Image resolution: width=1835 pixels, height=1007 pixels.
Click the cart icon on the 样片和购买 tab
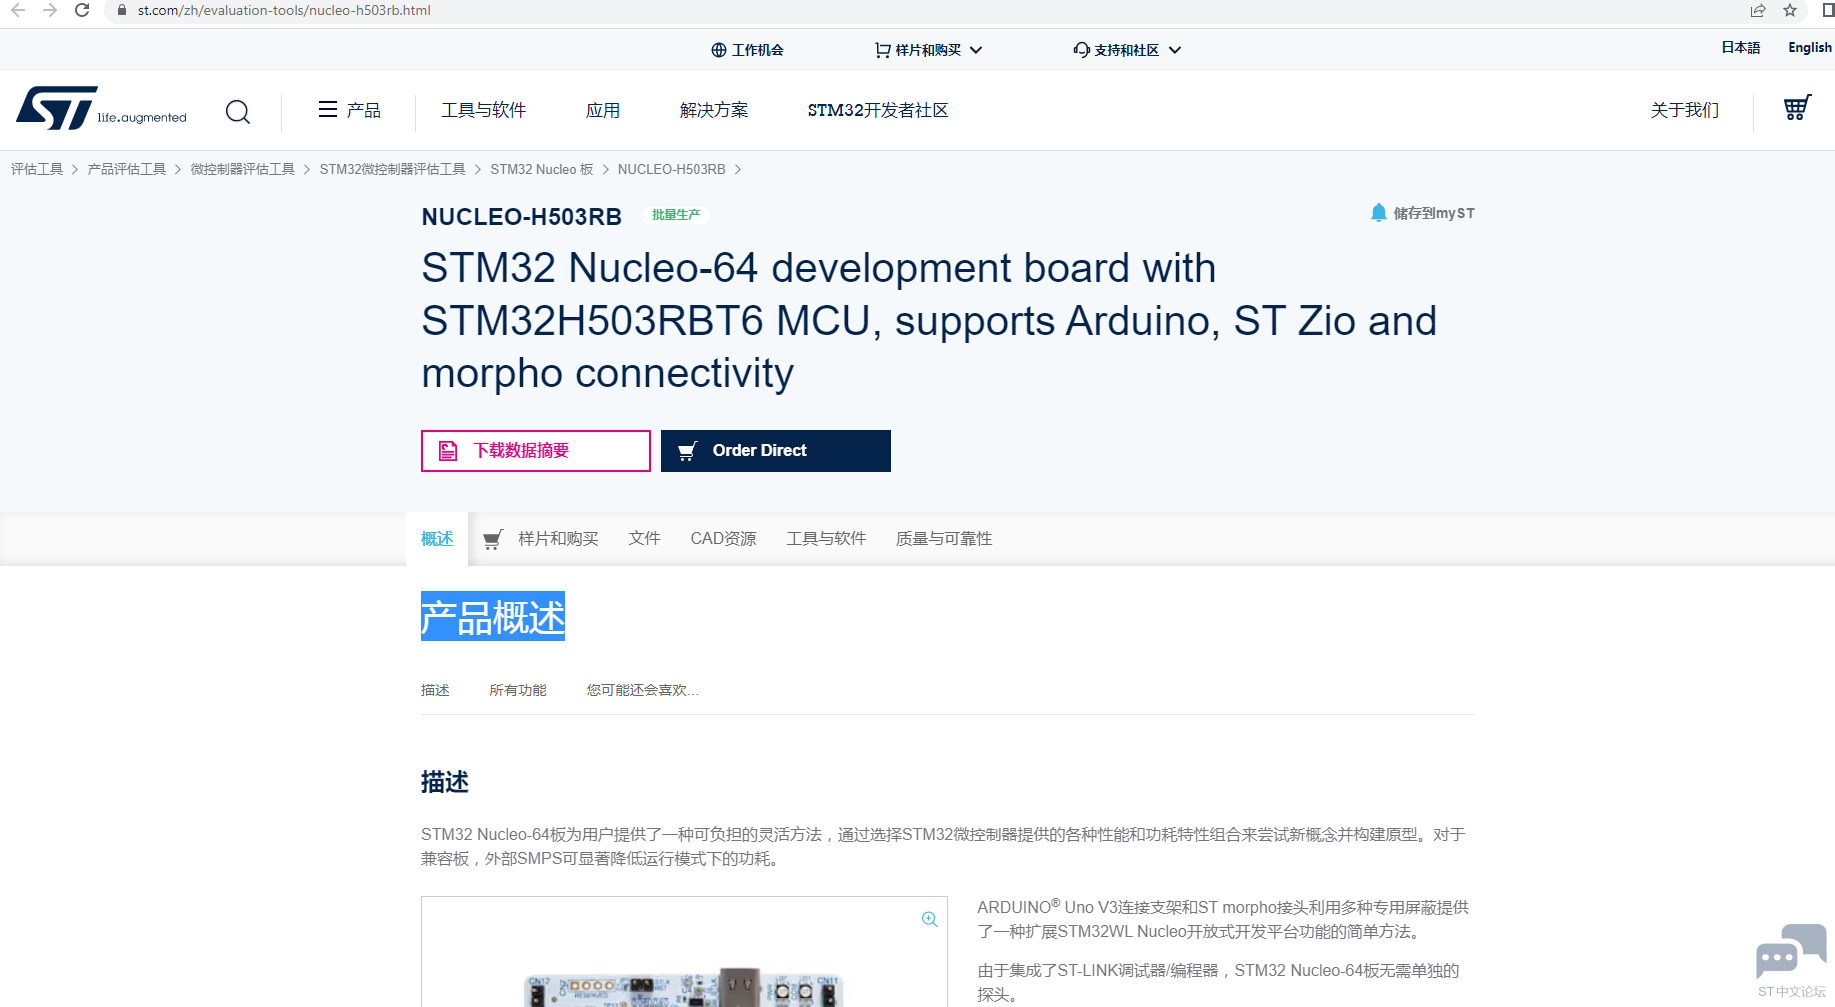click(x=493, y=540)
